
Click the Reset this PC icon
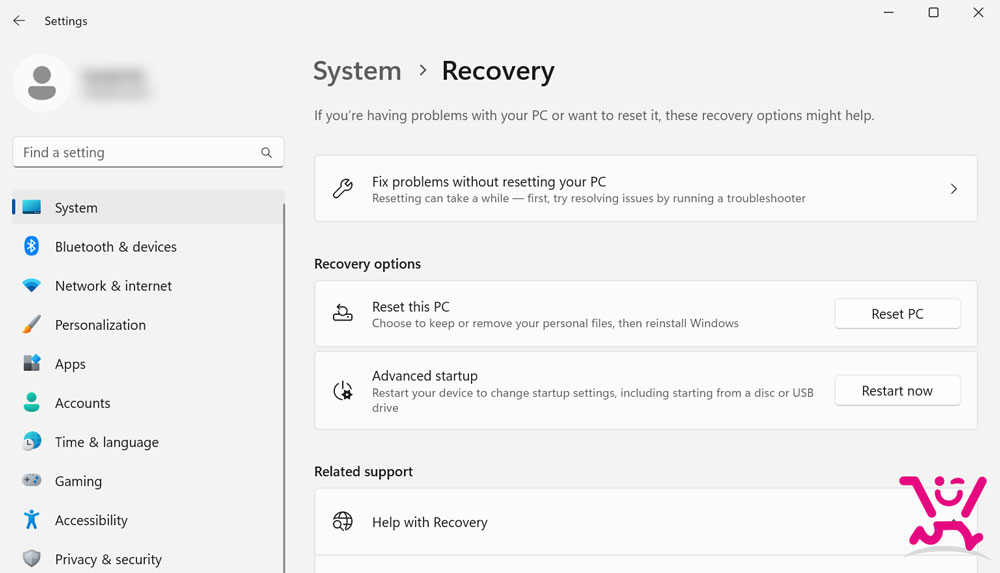click(342, 313)
